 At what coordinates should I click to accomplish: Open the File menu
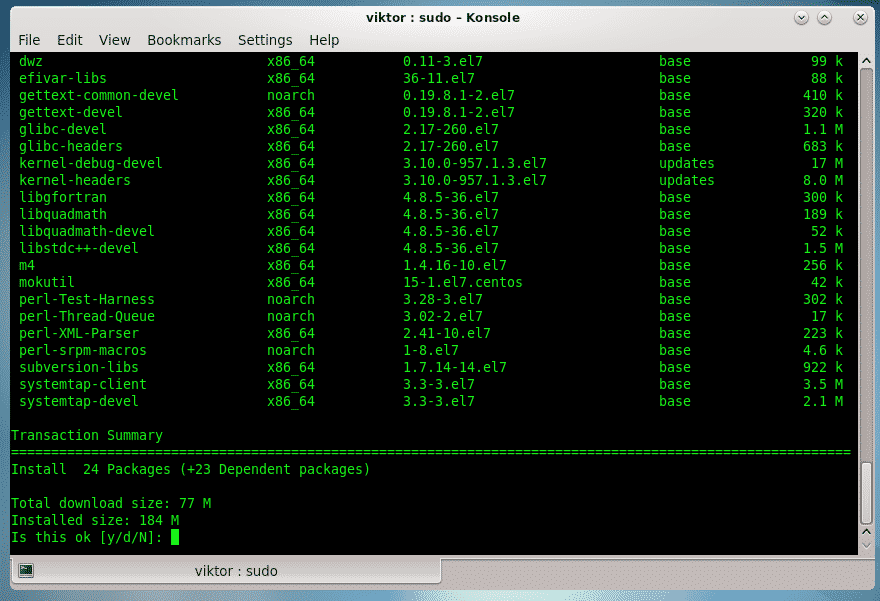pos(29,40)
